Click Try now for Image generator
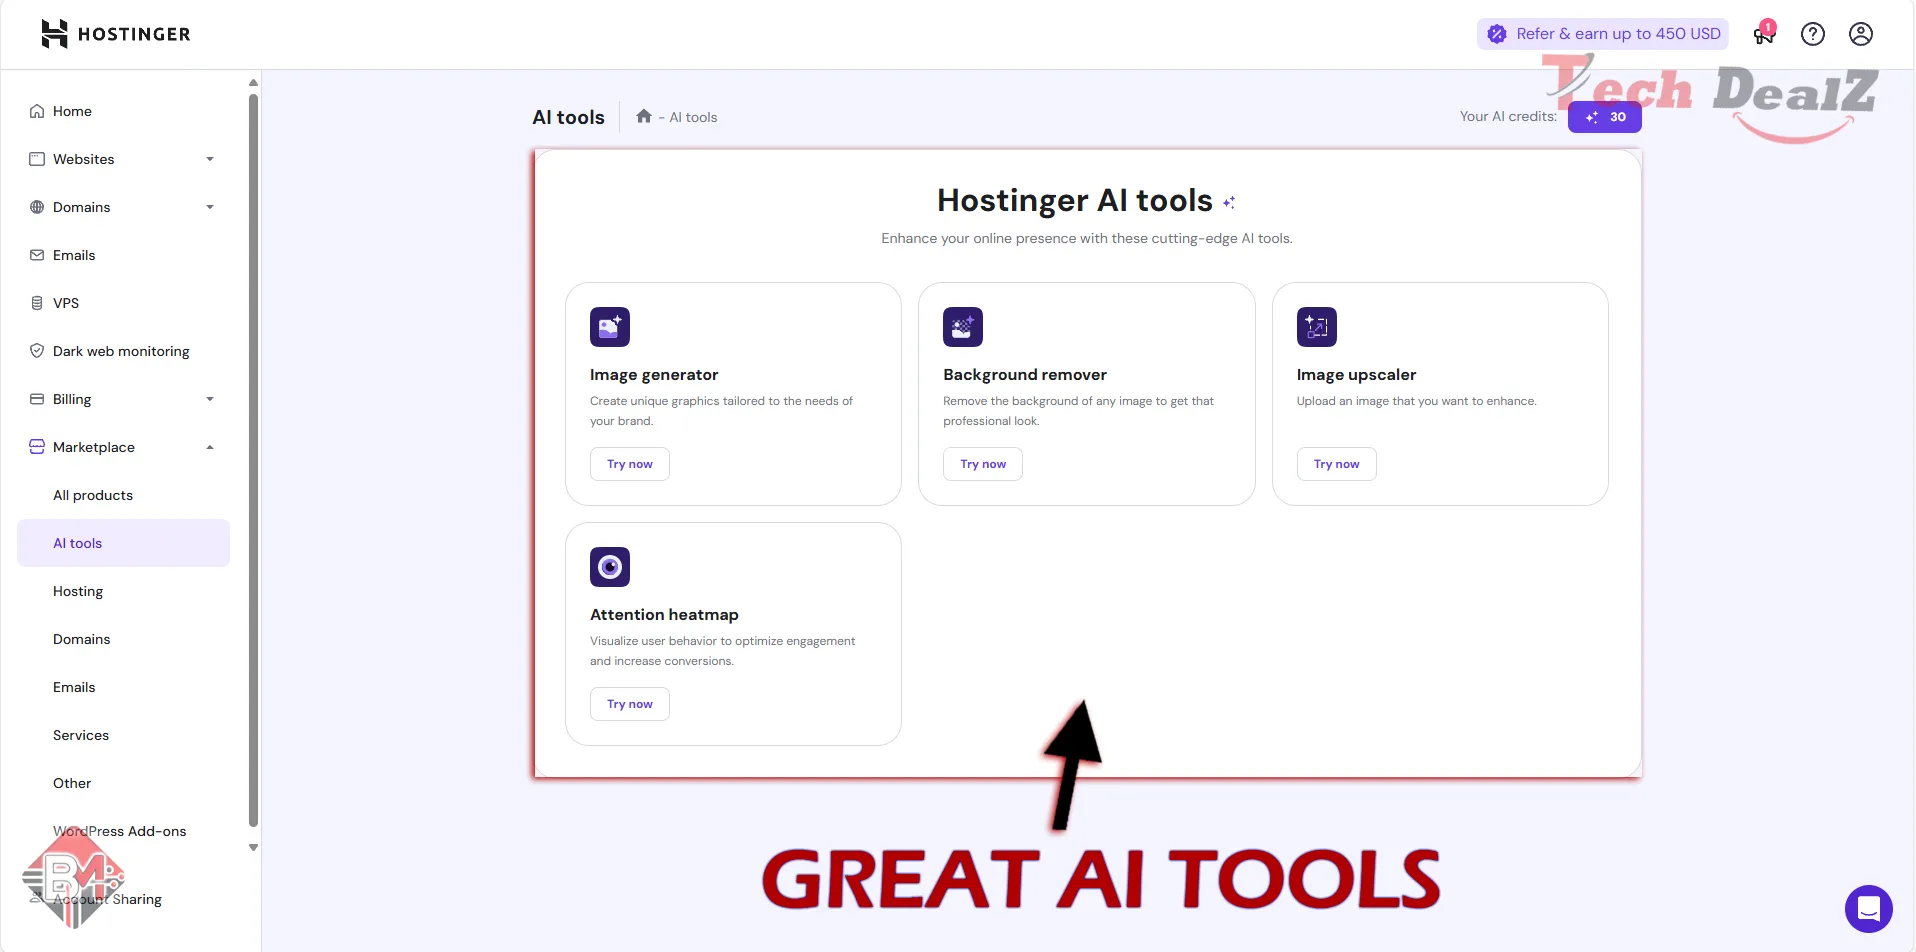The height and width of the screenshot is (952, 1916). tap(630, 464)
